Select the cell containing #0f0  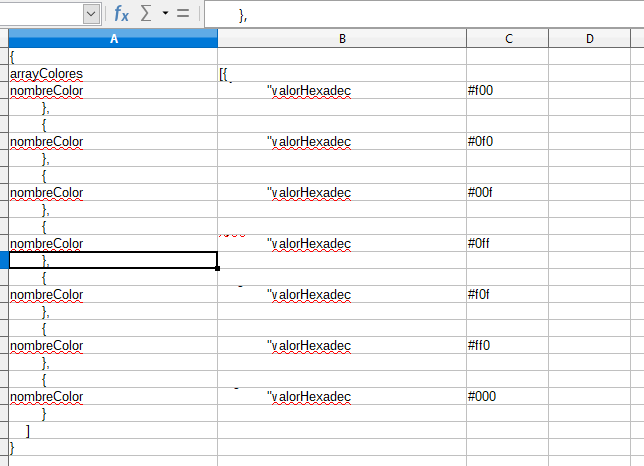pos(508,142)
